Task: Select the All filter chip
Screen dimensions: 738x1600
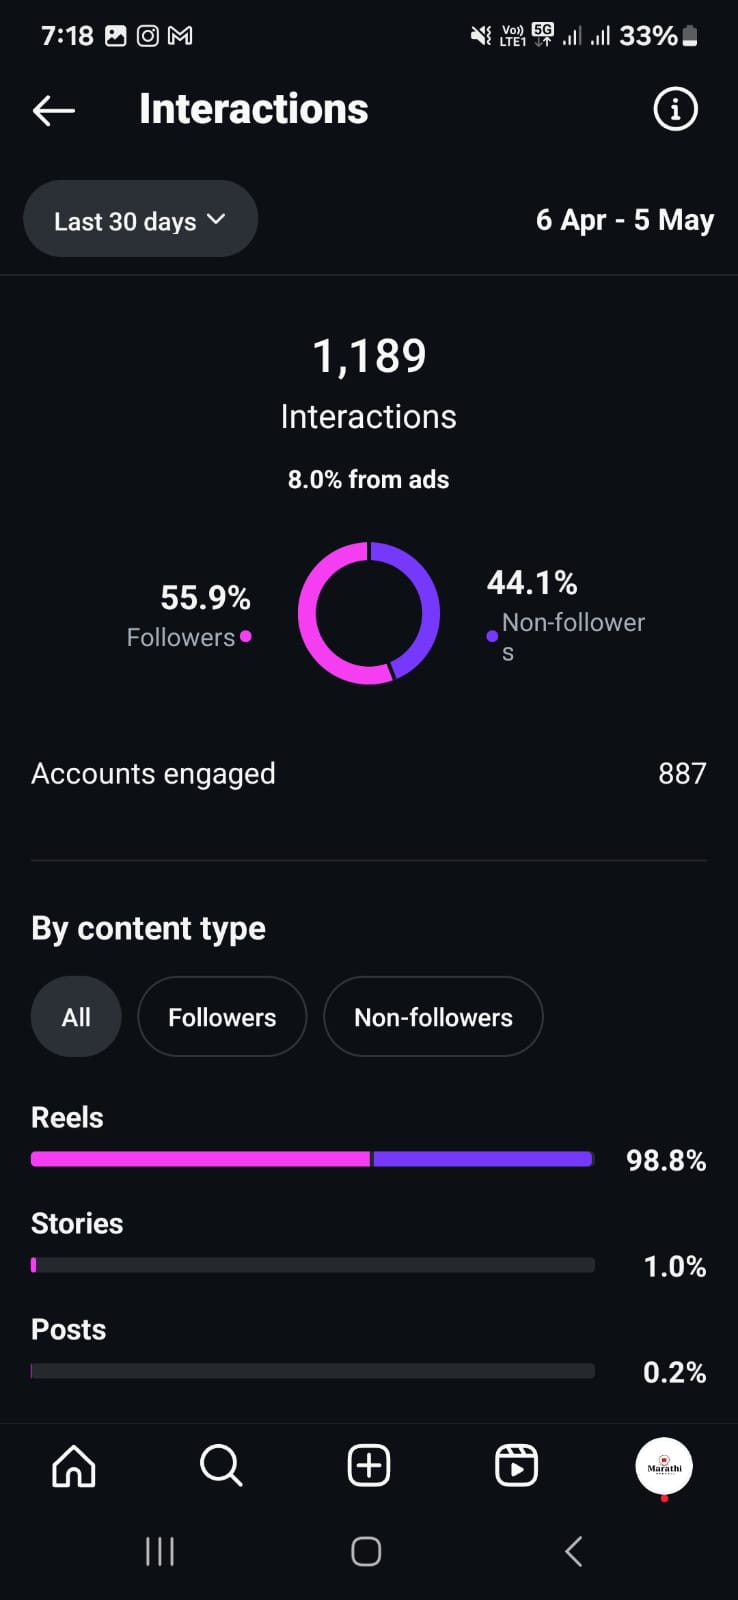Action: pyautogui.click(x=76, y=1017)
